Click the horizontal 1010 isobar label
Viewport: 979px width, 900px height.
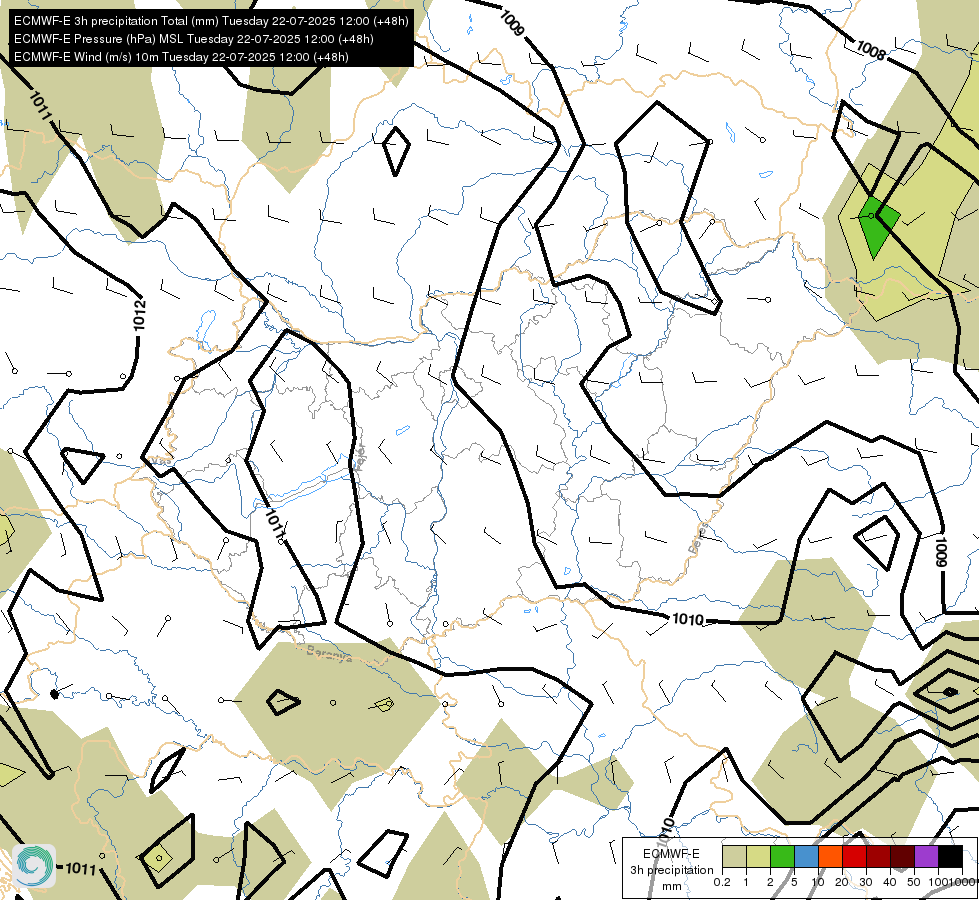point(687,619)
